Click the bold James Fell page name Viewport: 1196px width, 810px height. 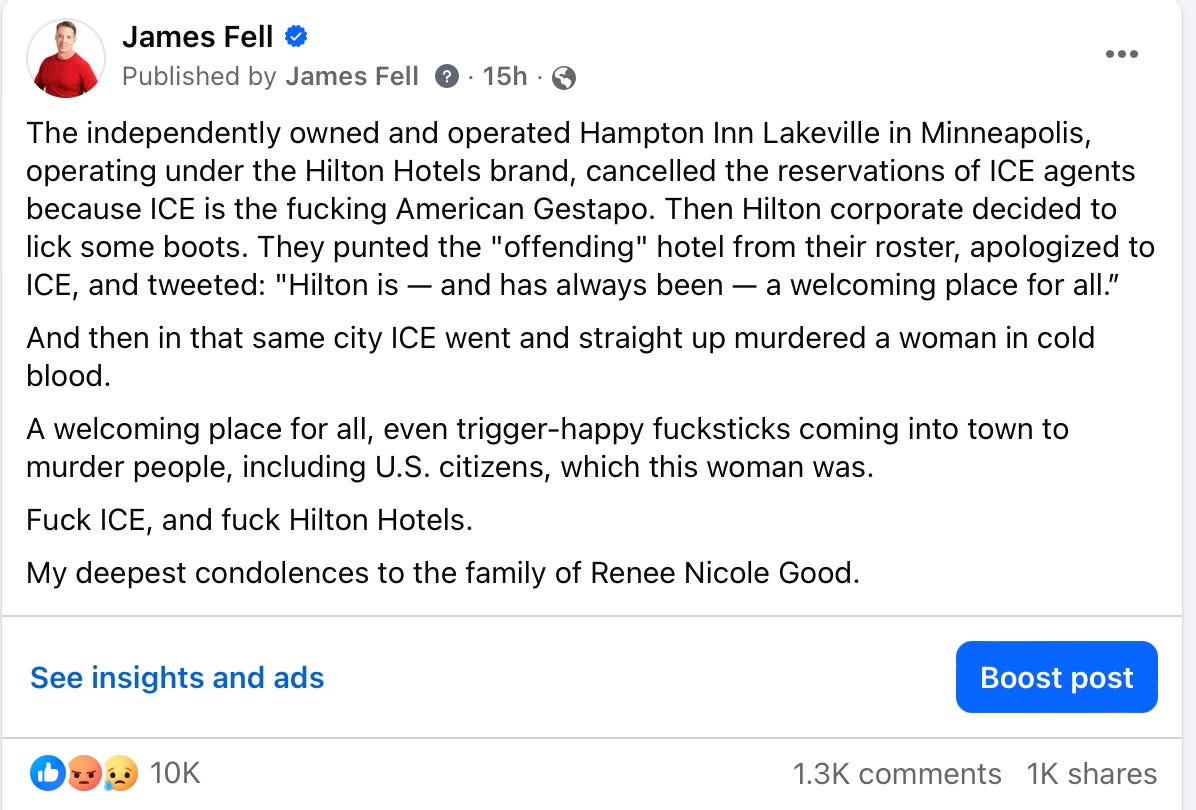point(197,38)
